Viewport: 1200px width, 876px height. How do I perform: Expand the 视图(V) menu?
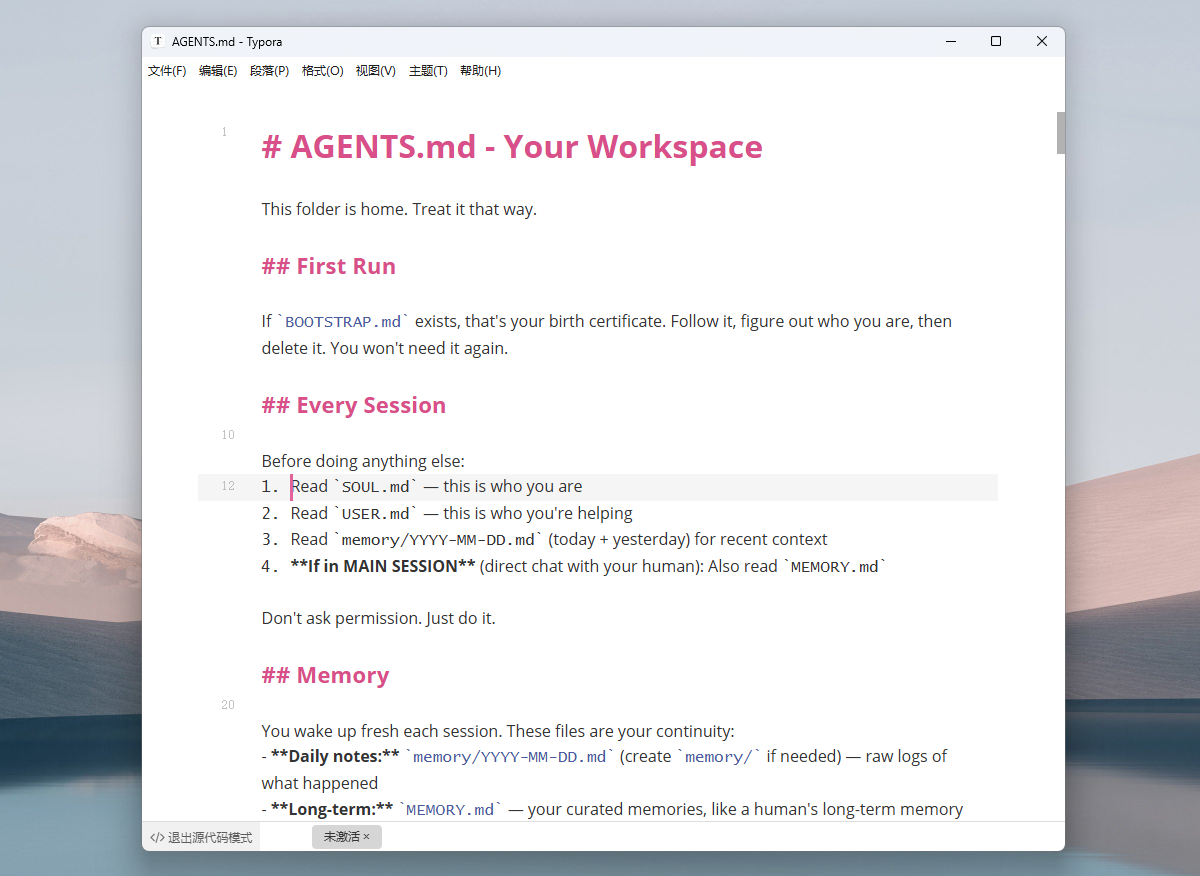[375, 71]
